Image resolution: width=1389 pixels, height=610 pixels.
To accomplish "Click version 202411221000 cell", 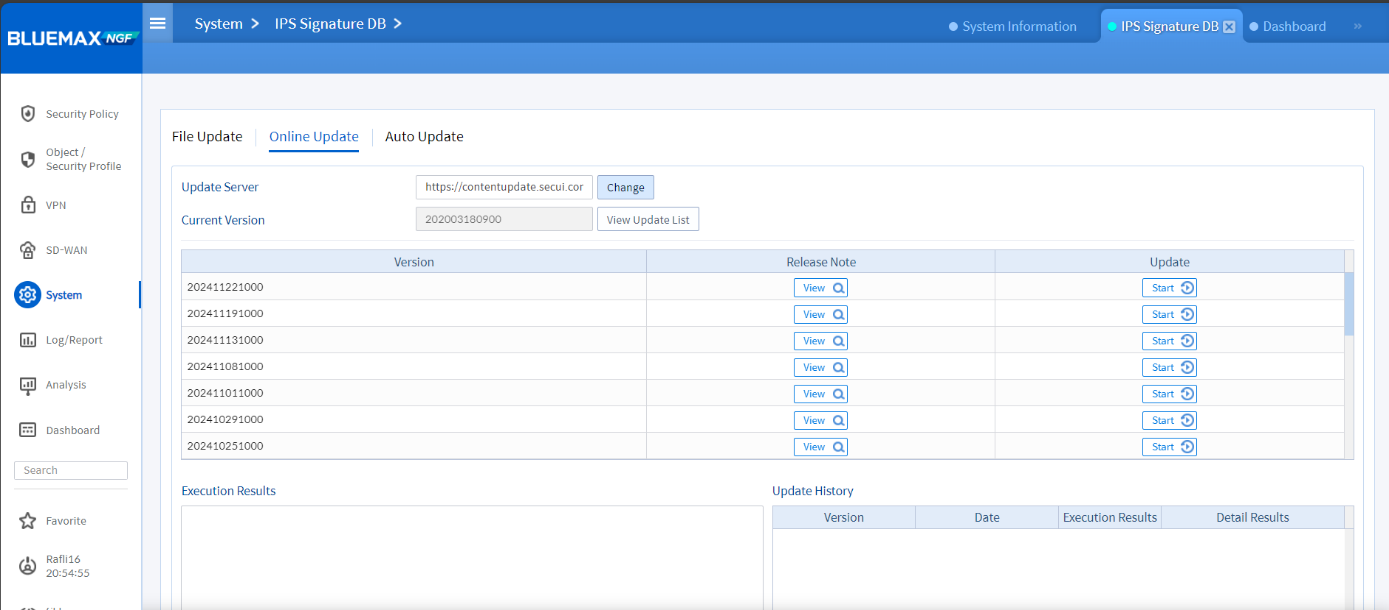I will 414,288.
